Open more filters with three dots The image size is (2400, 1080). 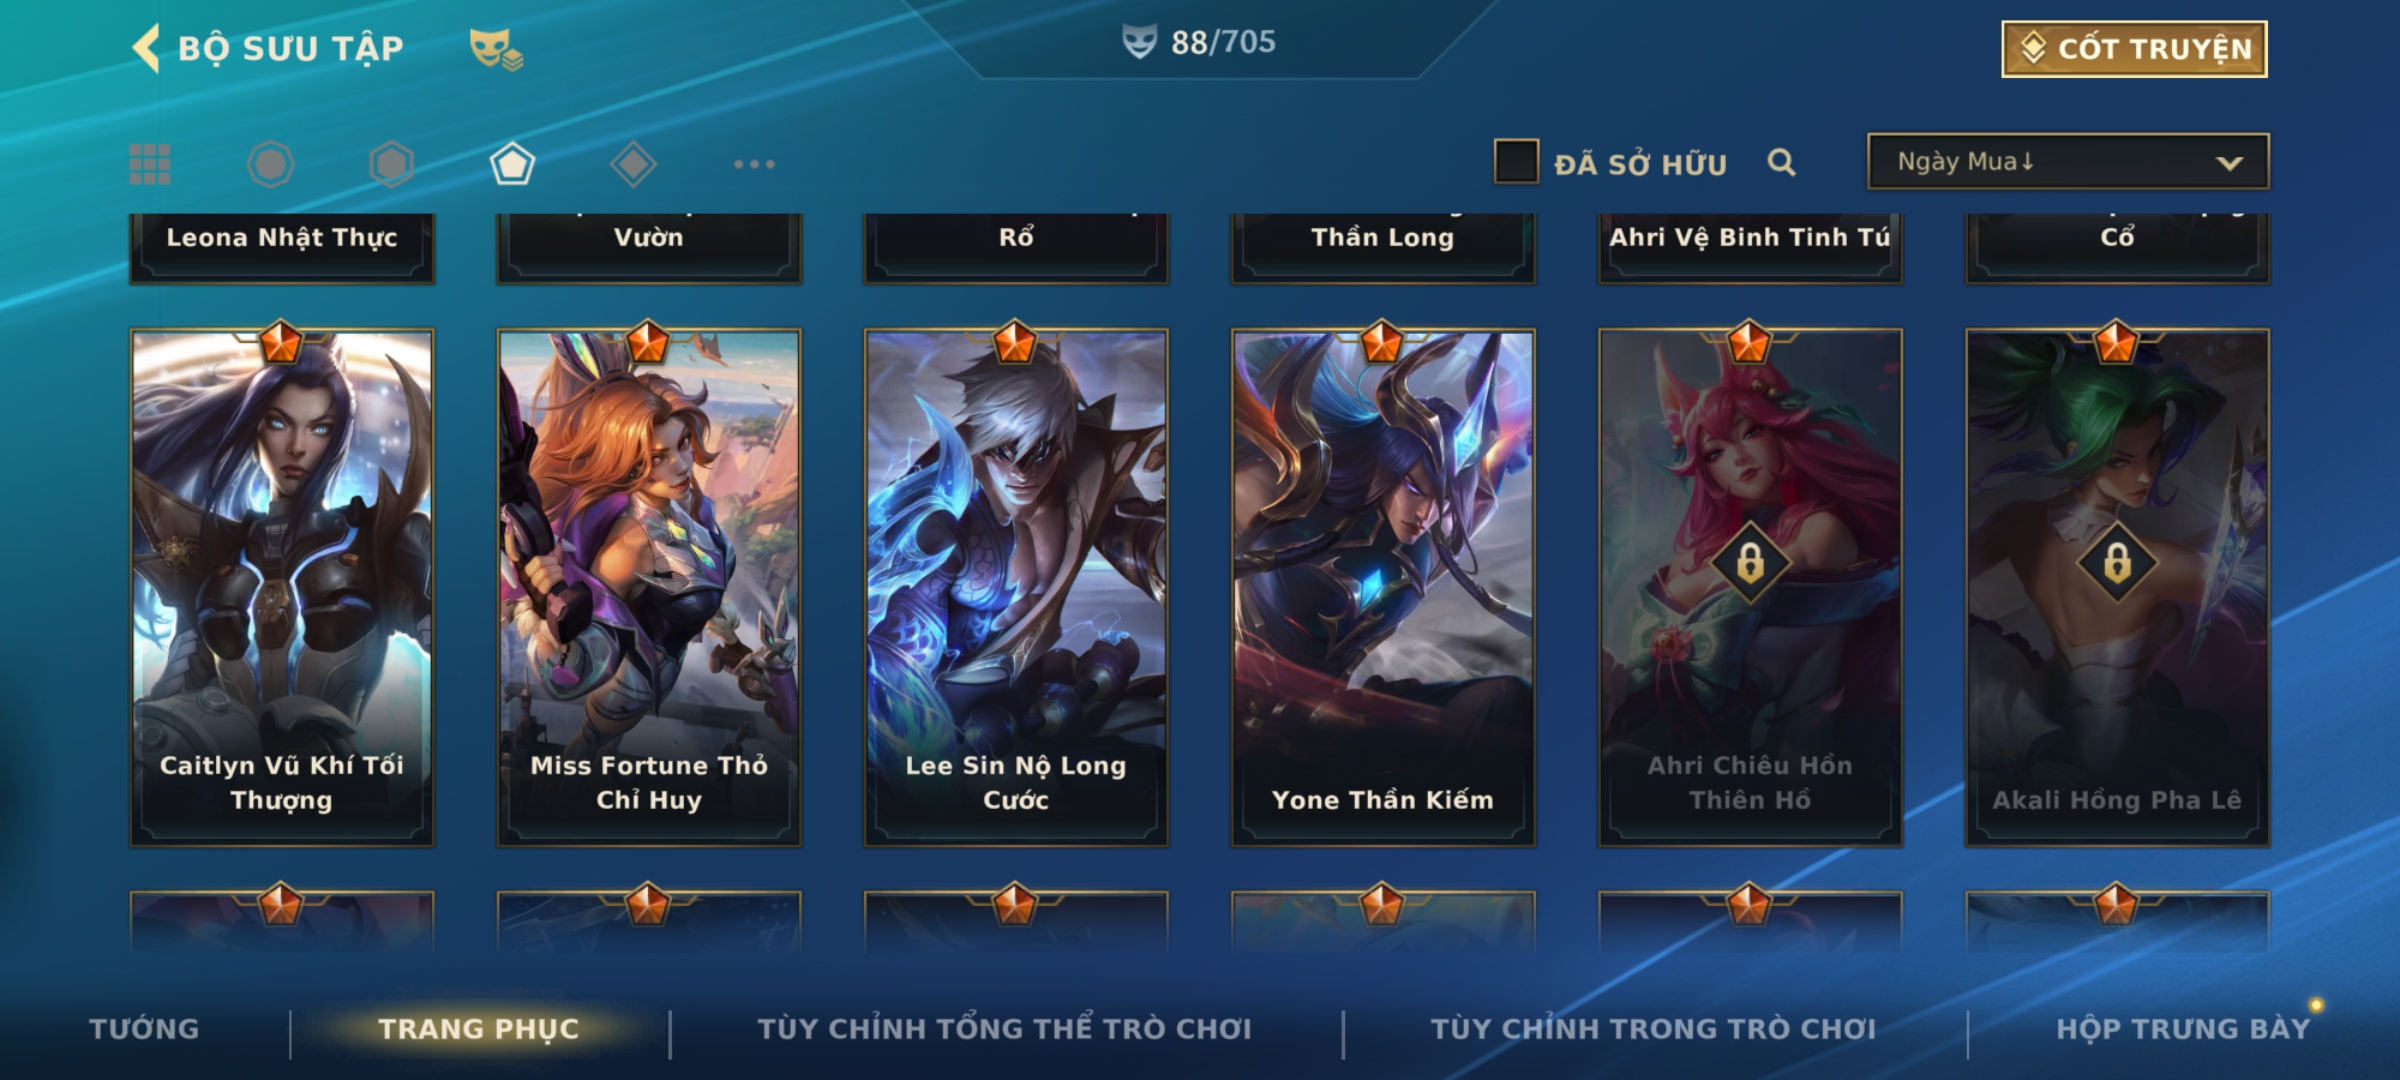pos(754,164)
